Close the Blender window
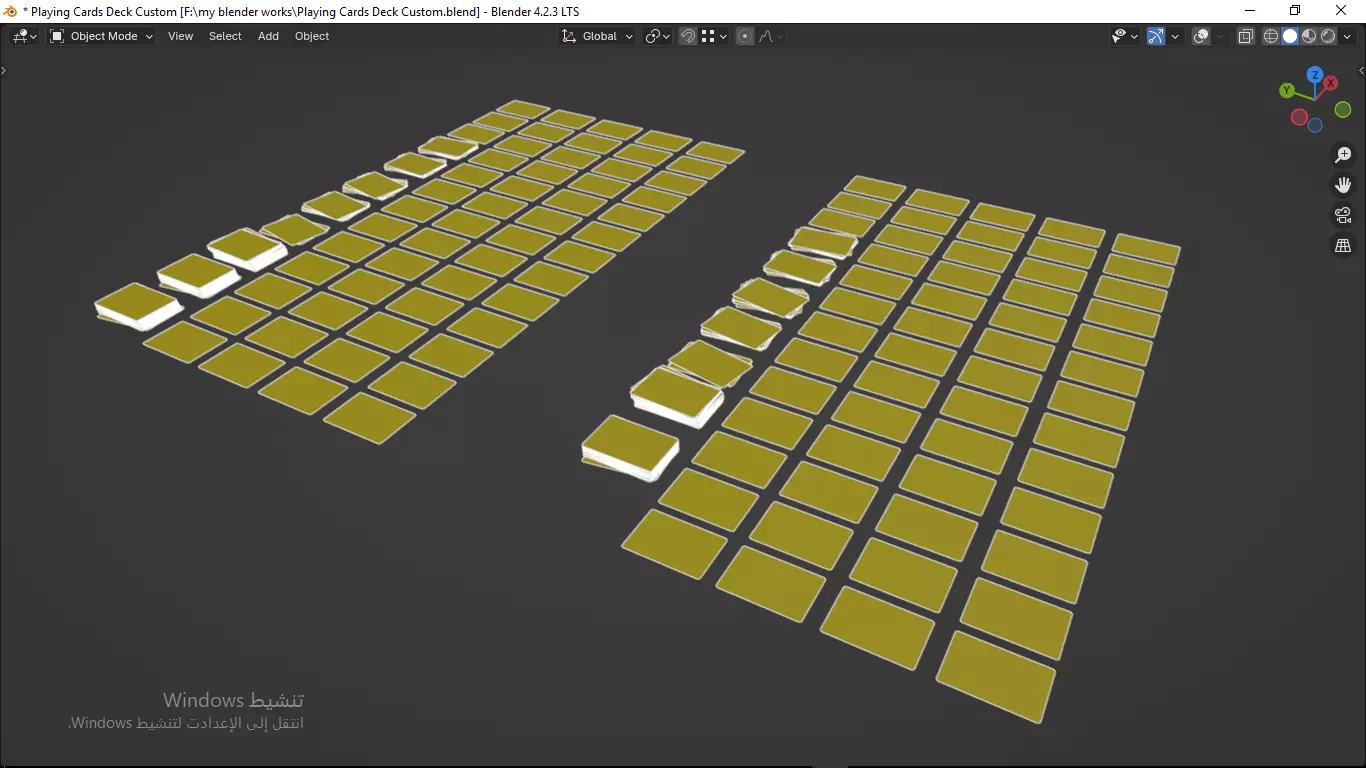 pos(1342,11)
